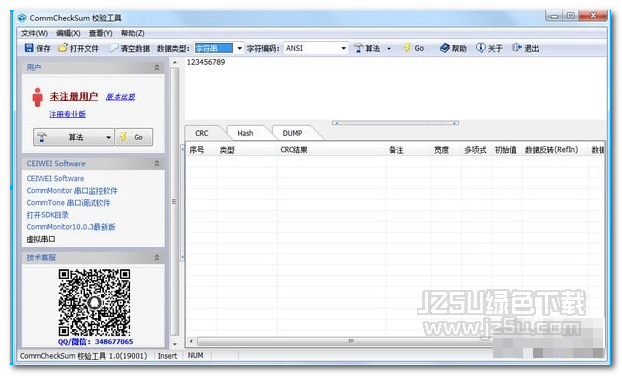This screenshot has width=622, height=376.
Task: Click the CRC结果 column header
Action: coord(331,150)
